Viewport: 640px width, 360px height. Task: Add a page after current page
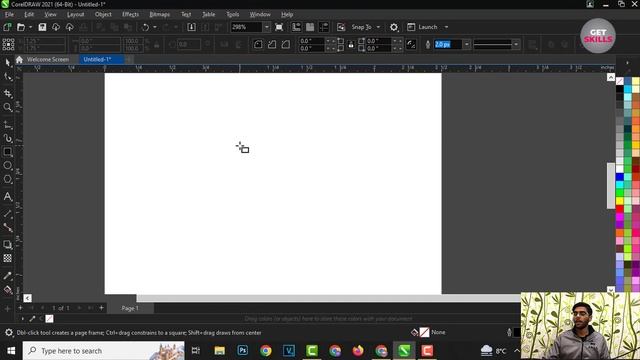click(x=101, y=308)
